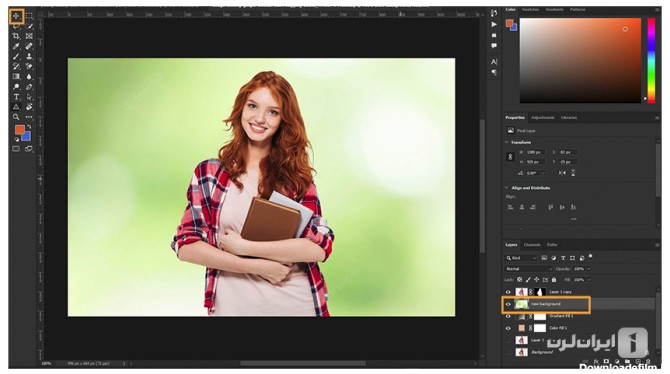Switch to the Swatches tab
This screenshot has width=670, height=374.
click(x=530, y=9)
